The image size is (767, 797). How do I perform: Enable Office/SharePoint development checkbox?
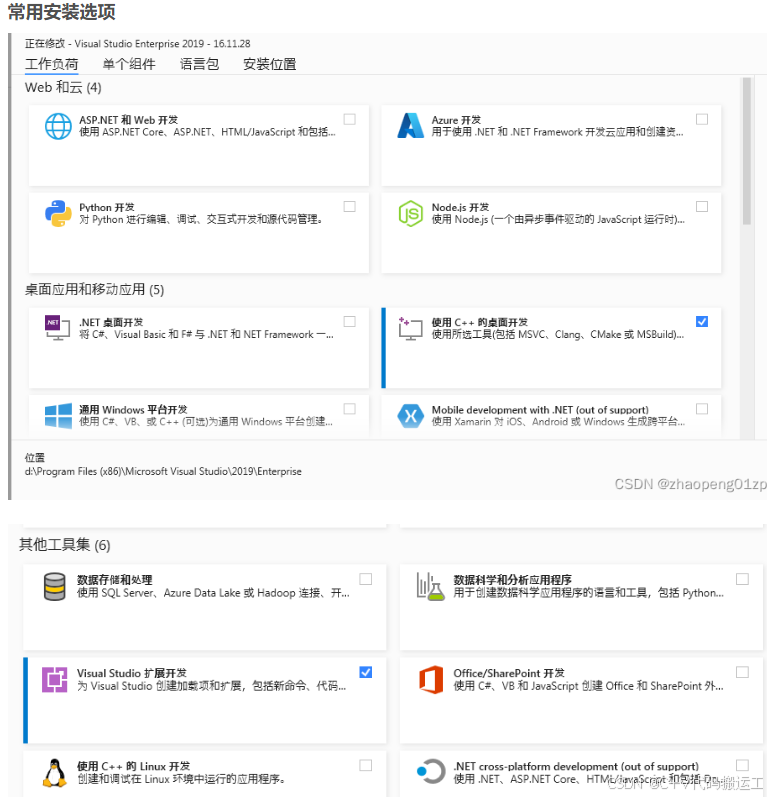(x=742, y=672)
